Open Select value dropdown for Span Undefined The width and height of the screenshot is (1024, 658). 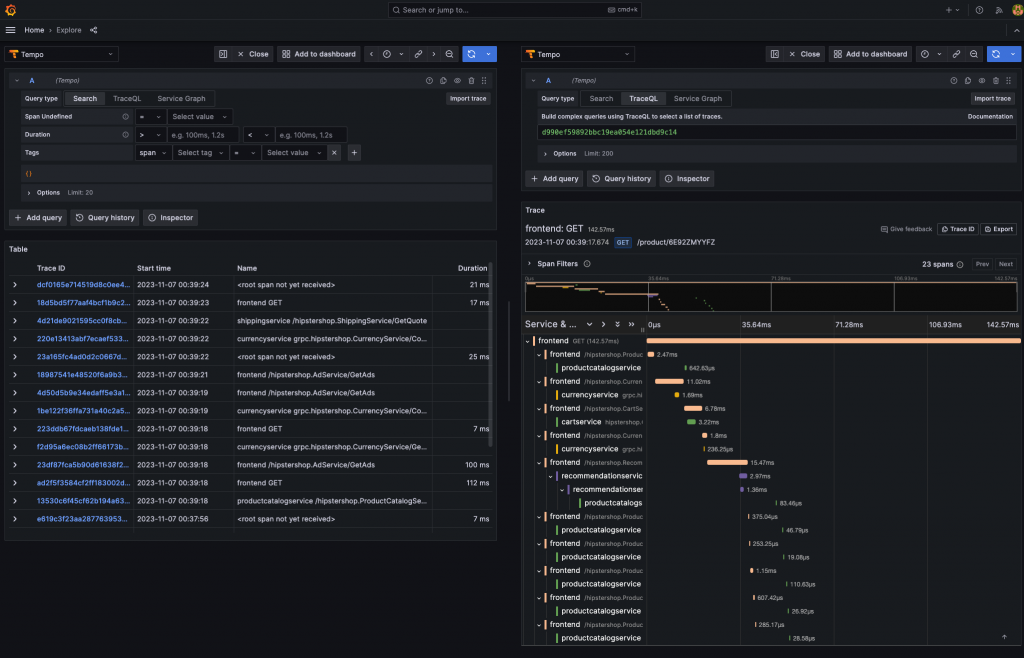(200, 117)
